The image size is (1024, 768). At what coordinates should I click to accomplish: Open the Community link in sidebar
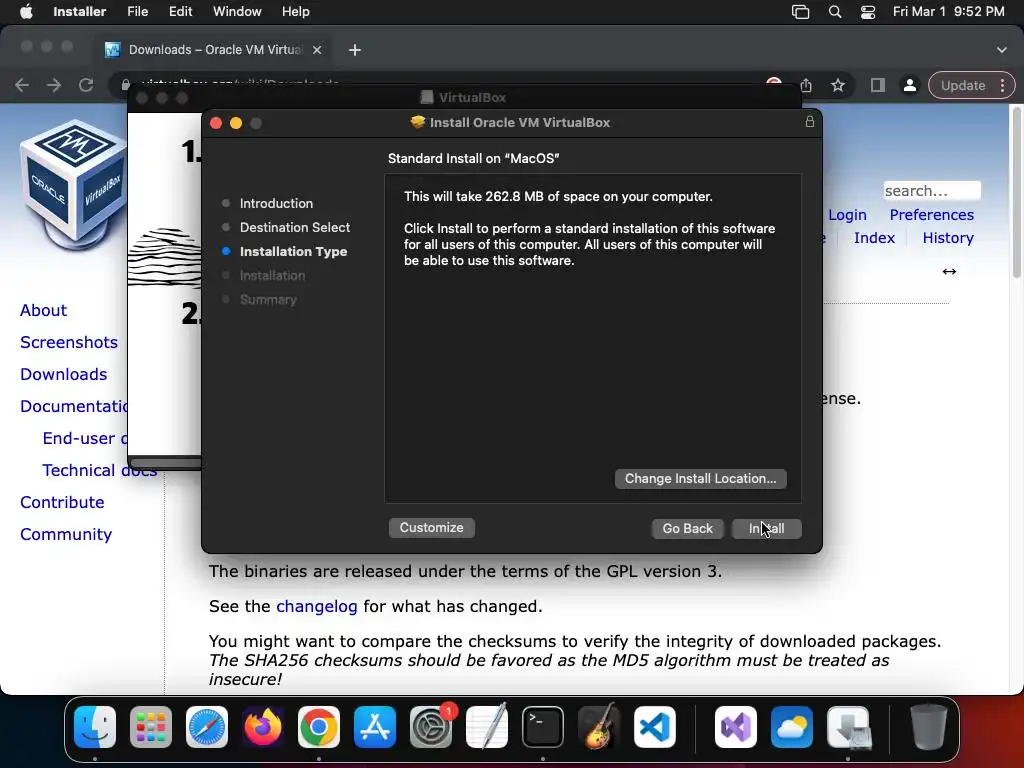tap(66, 534)
